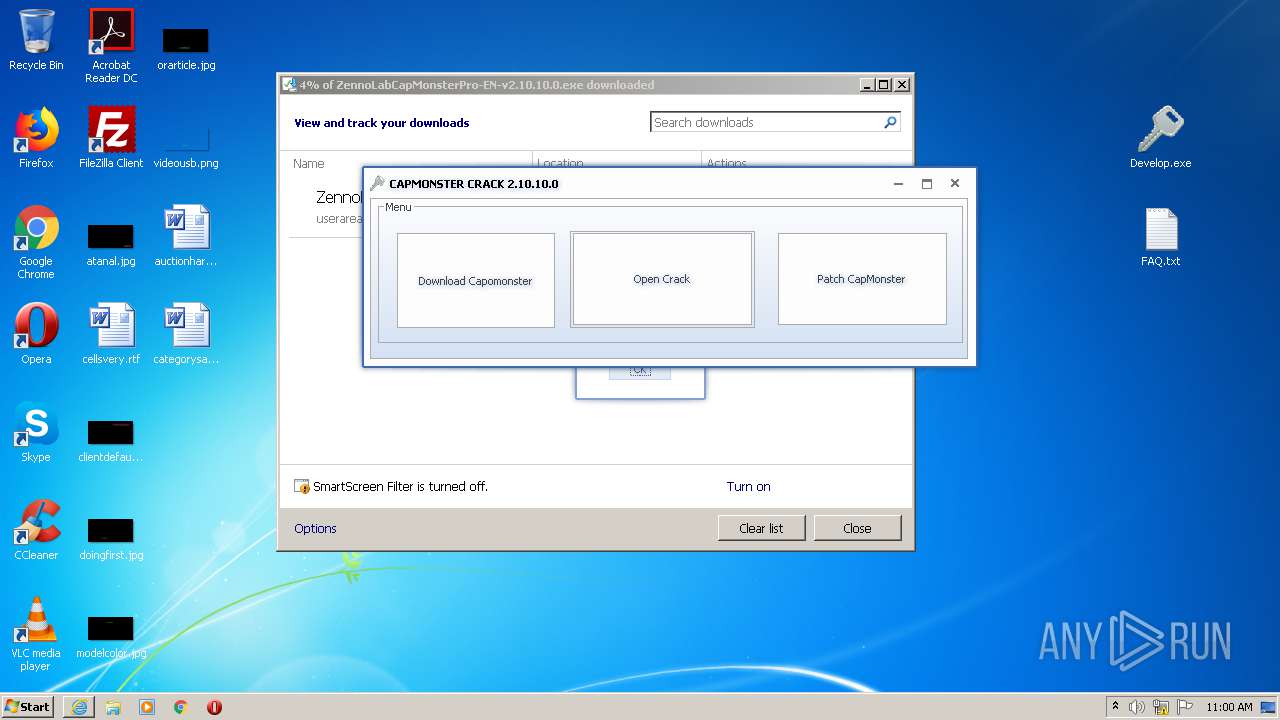Image resolution: width=1280 pixels, height=720 pixels.
Task: Select cellsvery.rtf document icon
Action: (x=111, y=334)
